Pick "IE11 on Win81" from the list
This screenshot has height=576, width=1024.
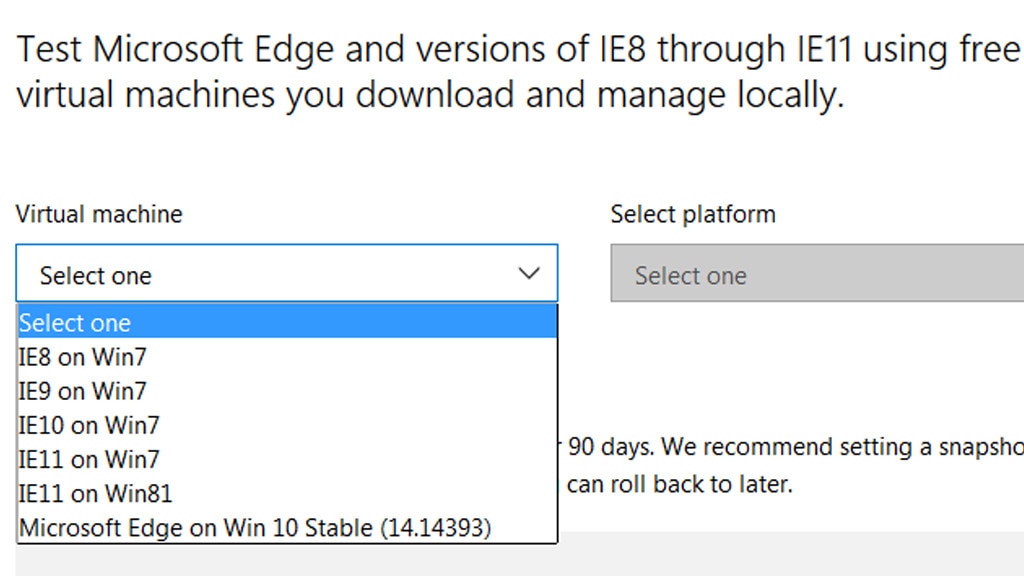coord(95,493)
